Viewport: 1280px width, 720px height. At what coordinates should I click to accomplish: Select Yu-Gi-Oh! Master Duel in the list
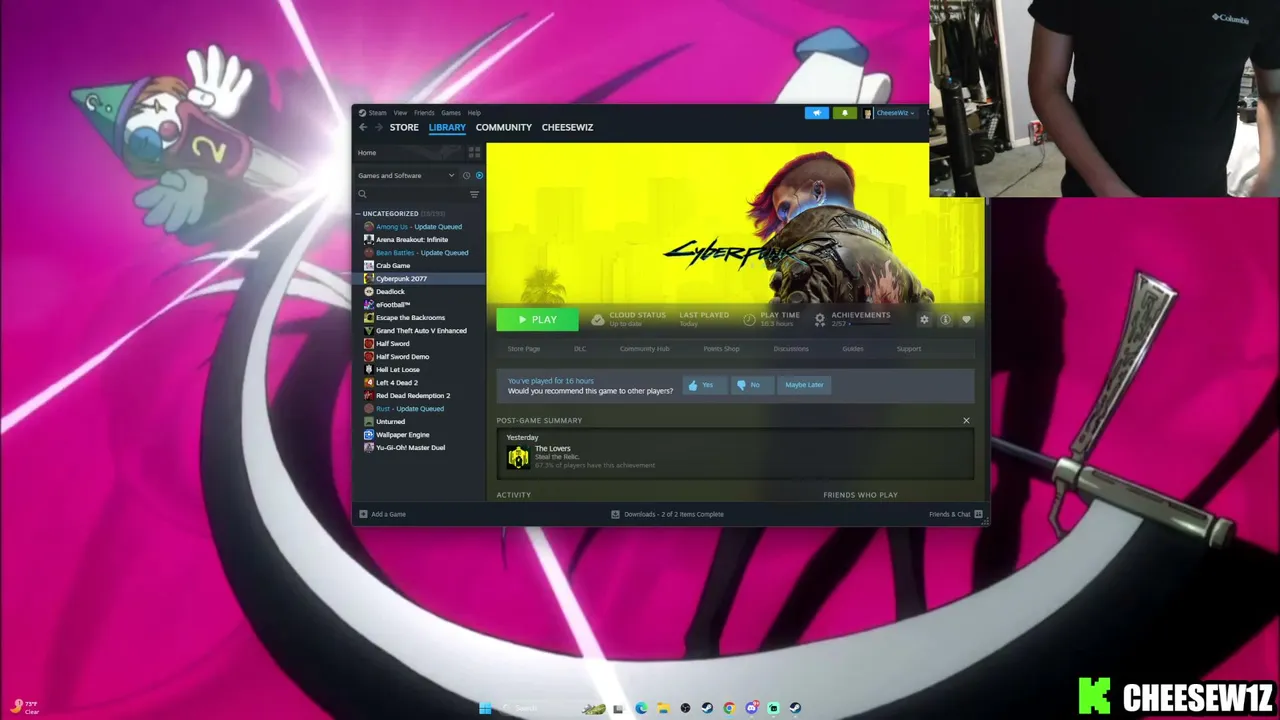pyautogui.click(x=420, y=448)
